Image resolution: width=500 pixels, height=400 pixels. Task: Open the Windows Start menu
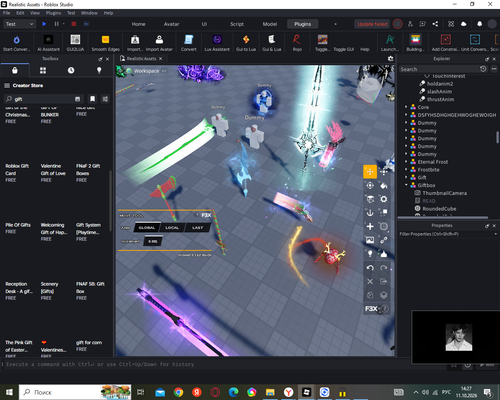[9, 392]
